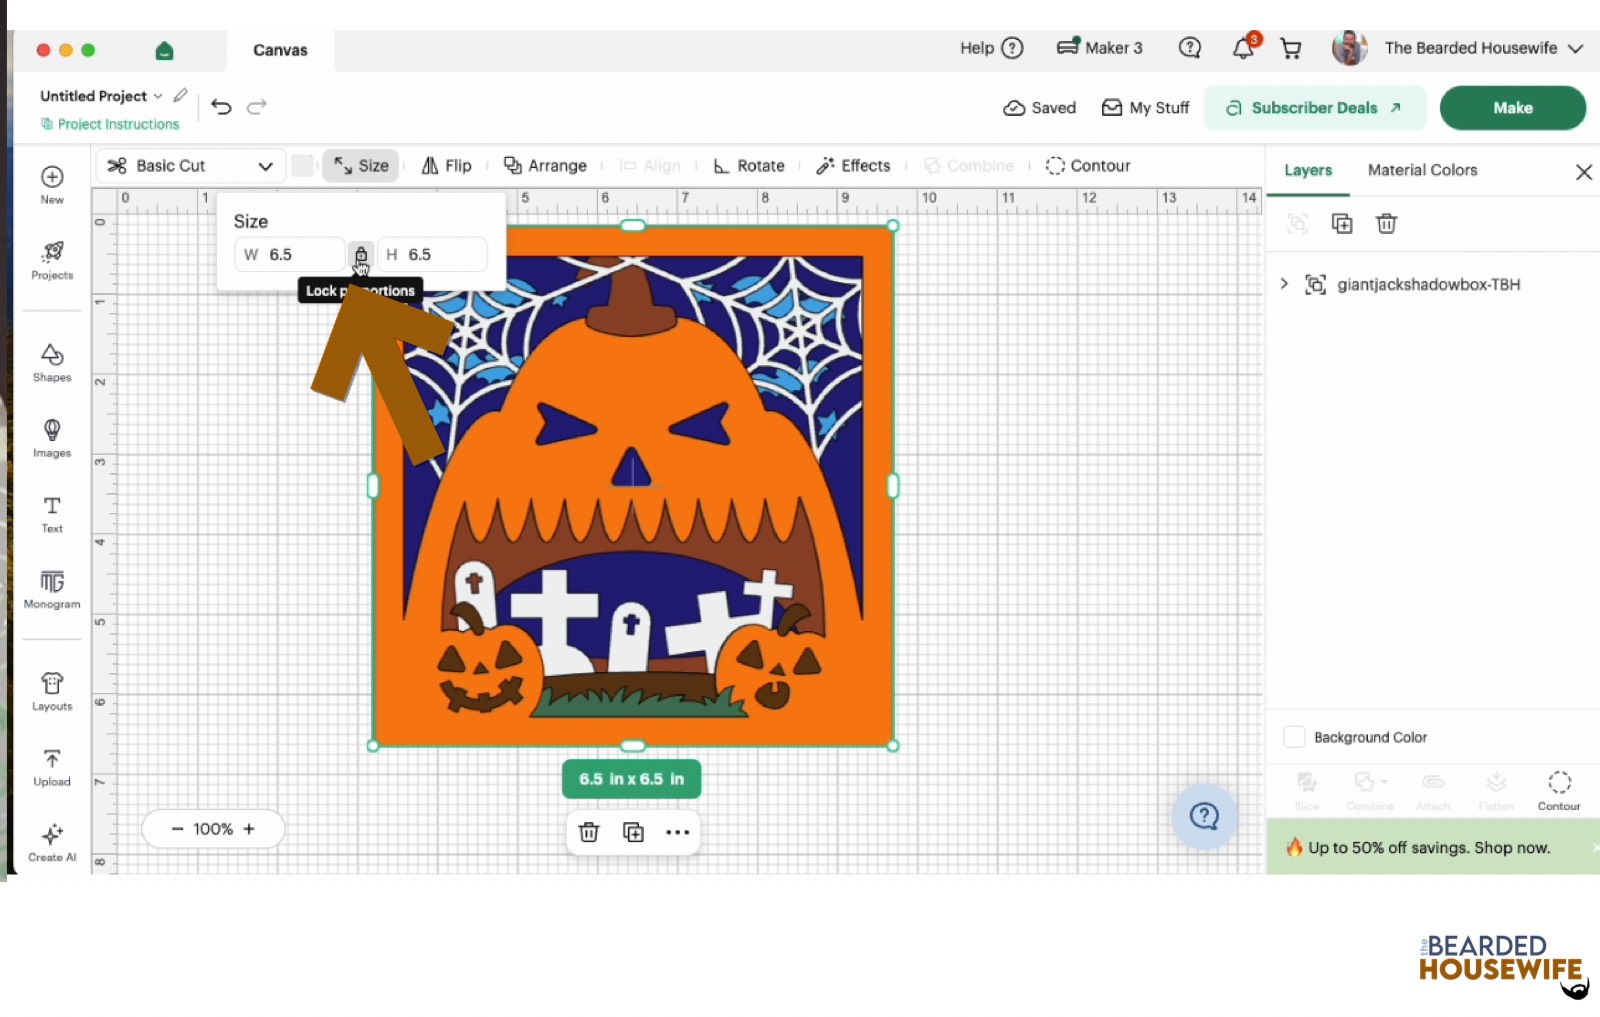
Task: Close the Layers panel
Action: click(x=1584, y=172)
